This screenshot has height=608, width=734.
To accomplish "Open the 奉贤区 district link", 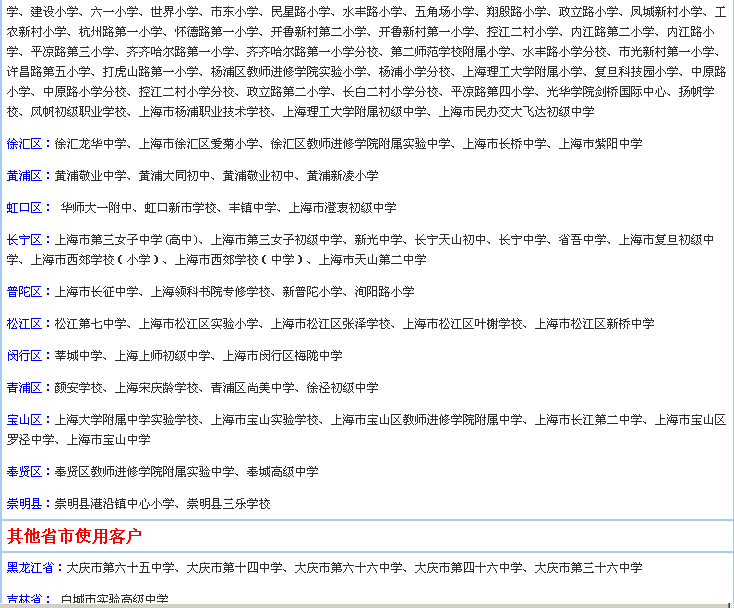I will tap(24, 471).
